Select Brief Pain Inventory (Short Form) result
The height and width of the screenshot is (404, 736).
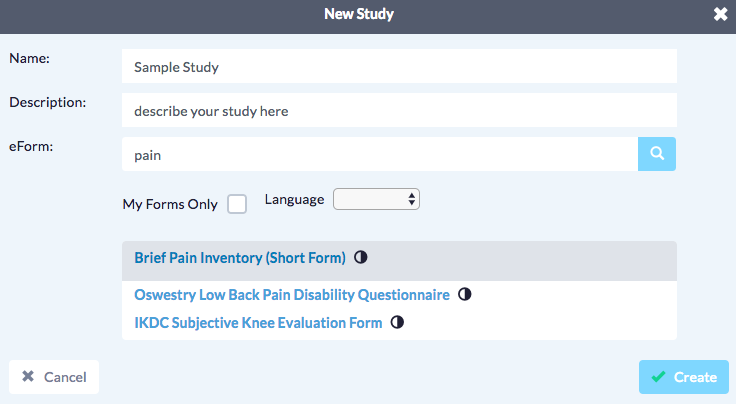coord(240,258)
